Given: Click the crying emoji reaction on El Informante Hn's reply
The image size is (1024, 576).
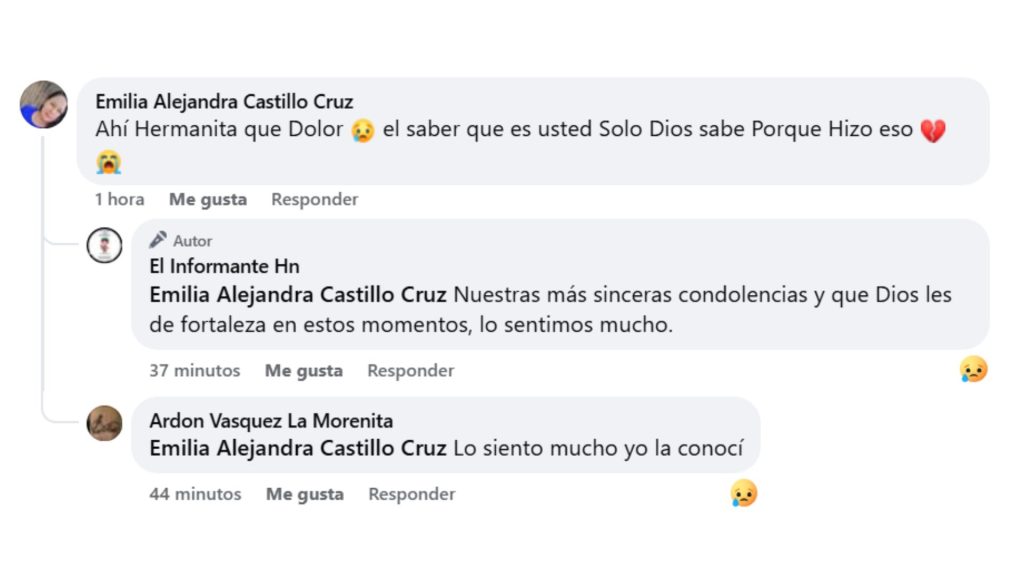Looking at the screenshot, I should click(972, 369).
